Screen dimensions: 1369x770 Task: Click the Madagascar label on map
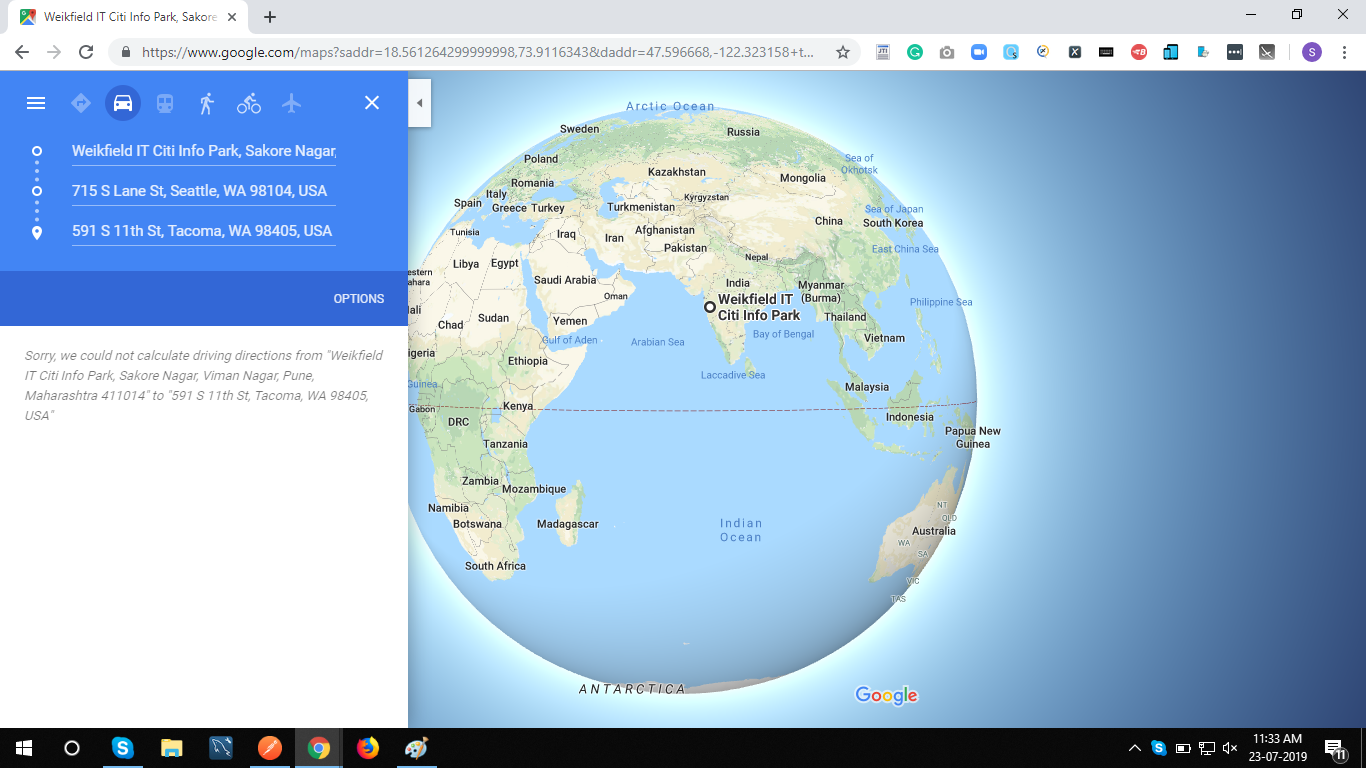(x=568, y=524)
